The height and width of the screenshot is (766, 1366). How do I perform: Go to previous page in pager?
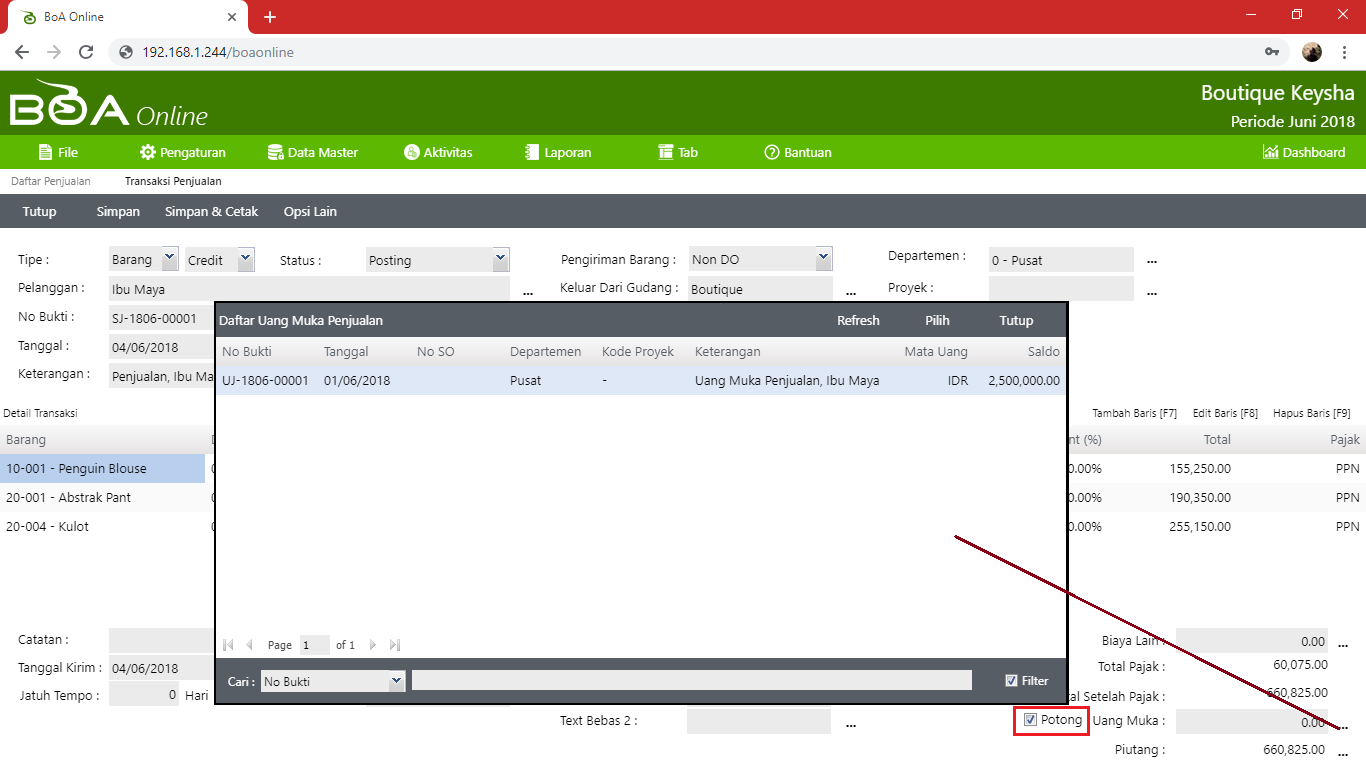pos(249,645)
